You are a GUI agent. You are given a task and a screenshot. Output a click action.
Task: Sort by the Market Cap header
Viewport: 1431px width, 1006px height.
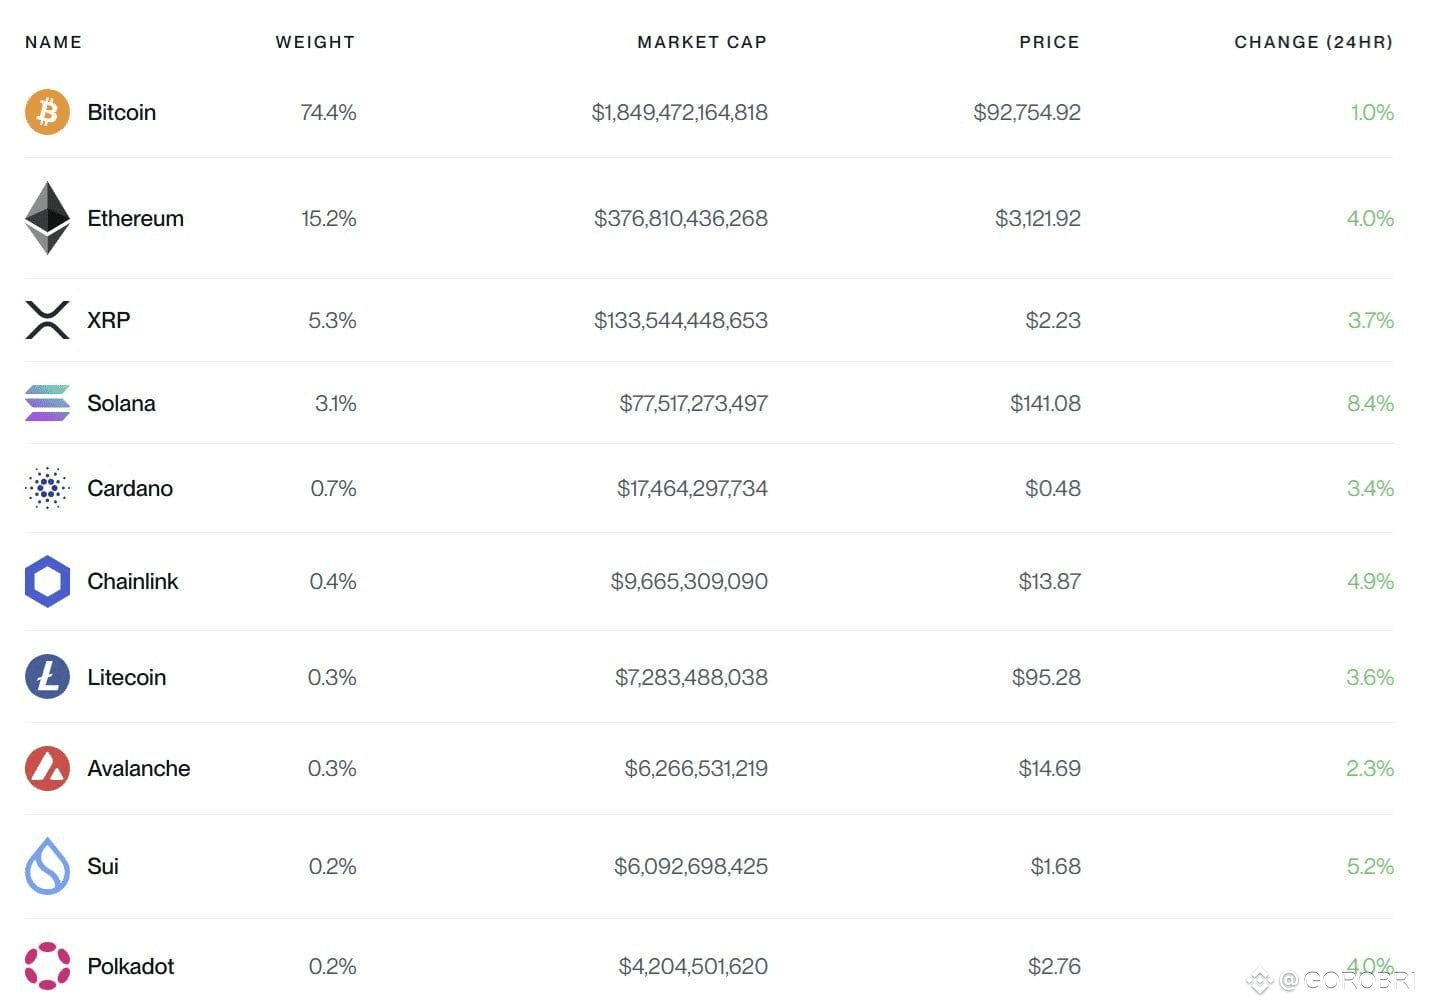point(702,42)
